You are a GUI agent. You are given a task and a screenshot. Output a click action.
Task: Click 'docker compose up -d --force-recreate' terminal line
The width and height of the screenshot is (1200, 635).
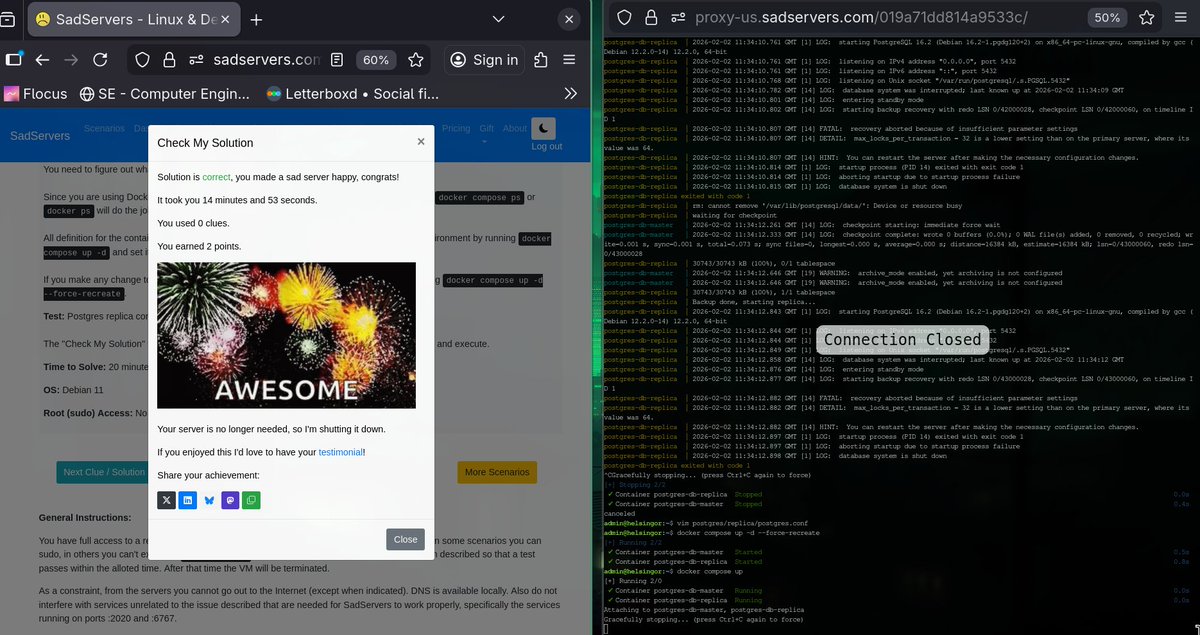pos(712,533)
